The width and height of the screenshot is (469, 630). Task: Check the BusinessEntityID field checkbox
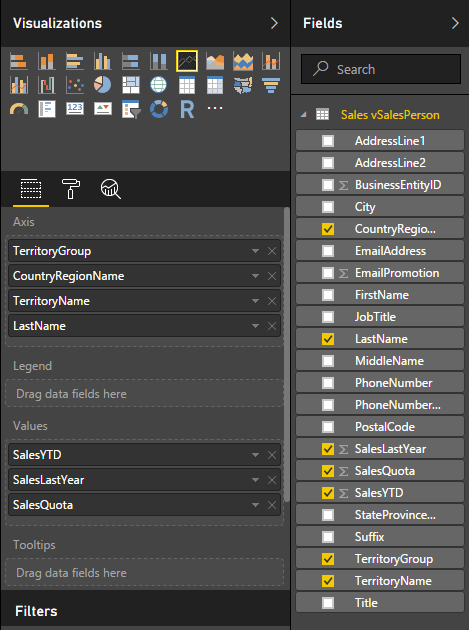(x=328, y=185)
